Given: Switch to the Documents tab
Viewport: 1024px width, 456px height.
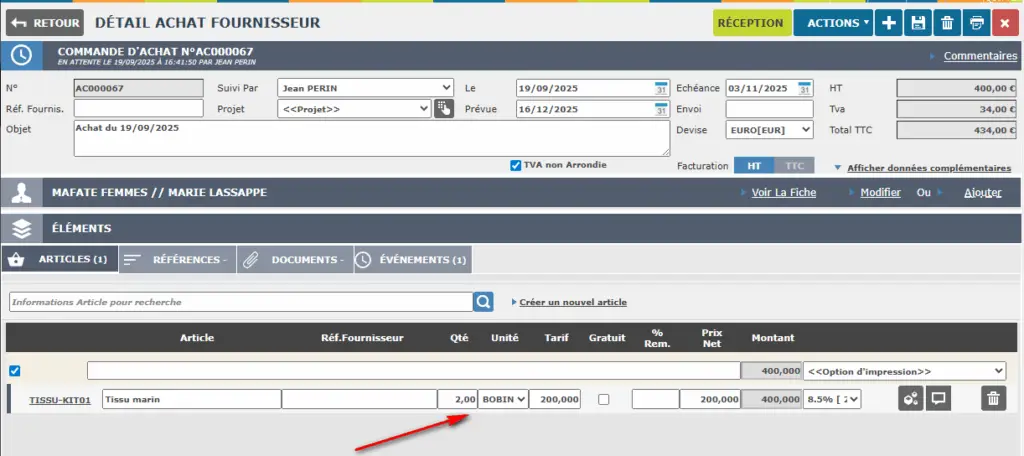Looking at the screenshot, I should (x=295, y=260).
